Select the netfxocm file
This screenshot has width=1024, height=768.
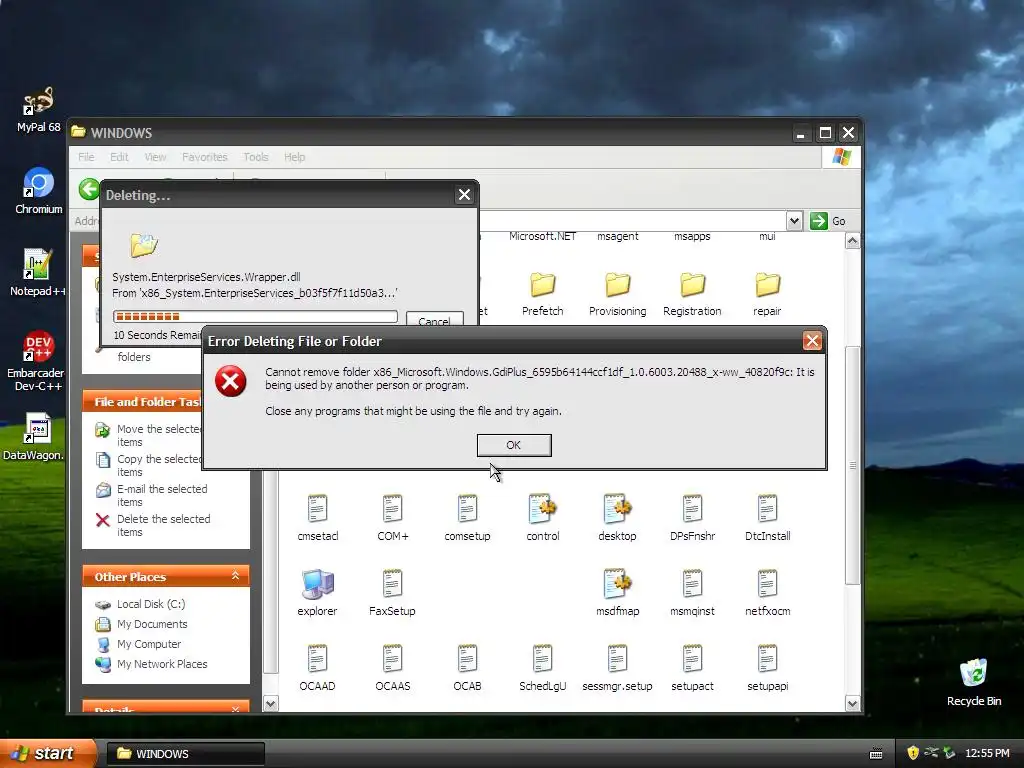[767, 593]
